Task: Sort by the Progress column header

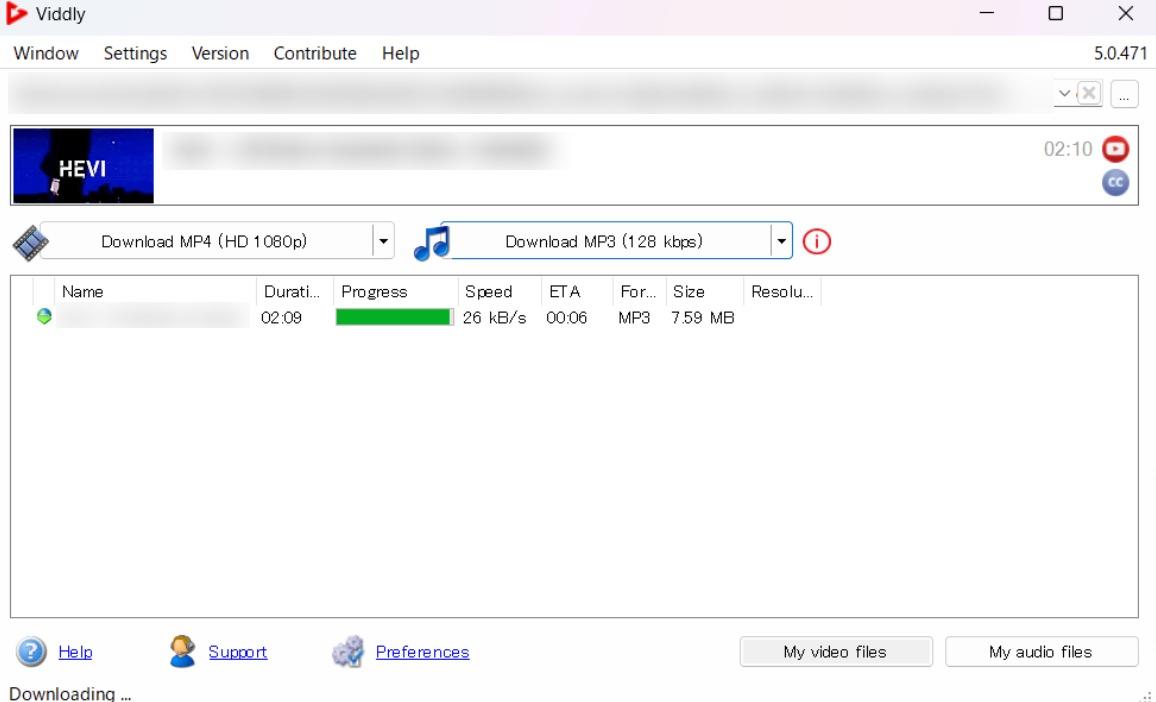Action: pos(395,292)
